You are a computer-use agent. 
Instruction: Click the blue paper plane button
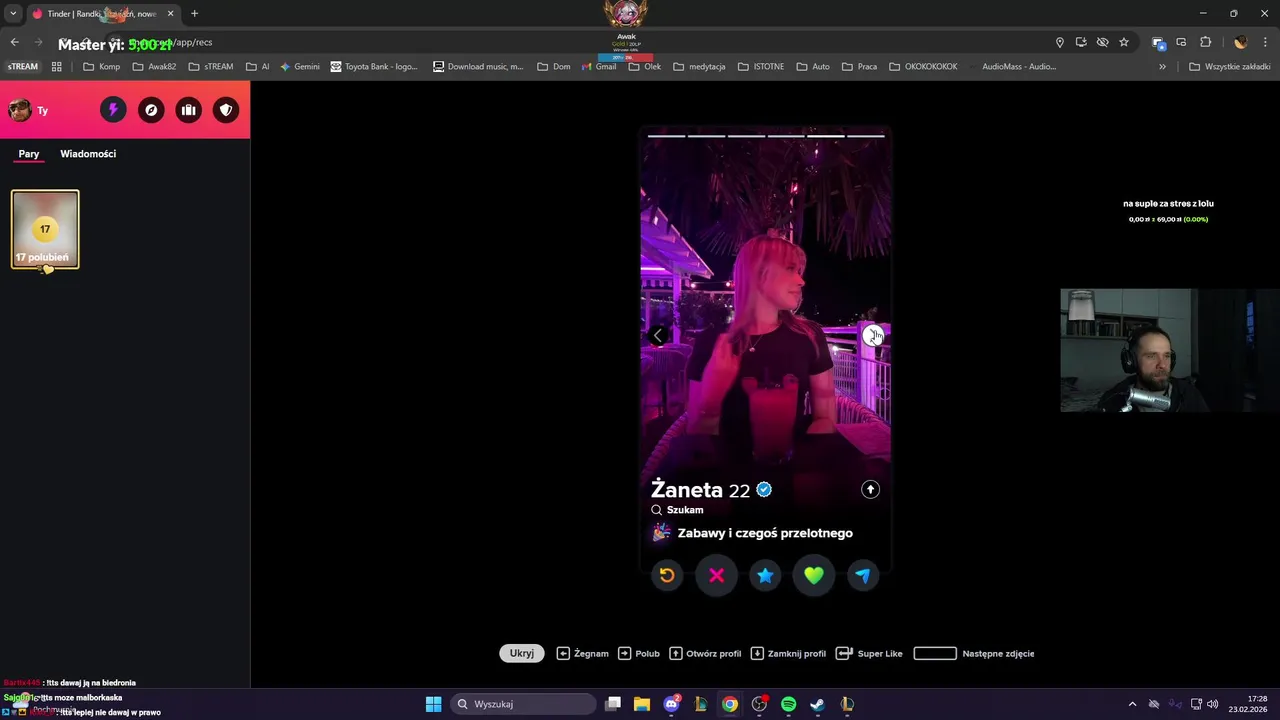pos(863,575)
